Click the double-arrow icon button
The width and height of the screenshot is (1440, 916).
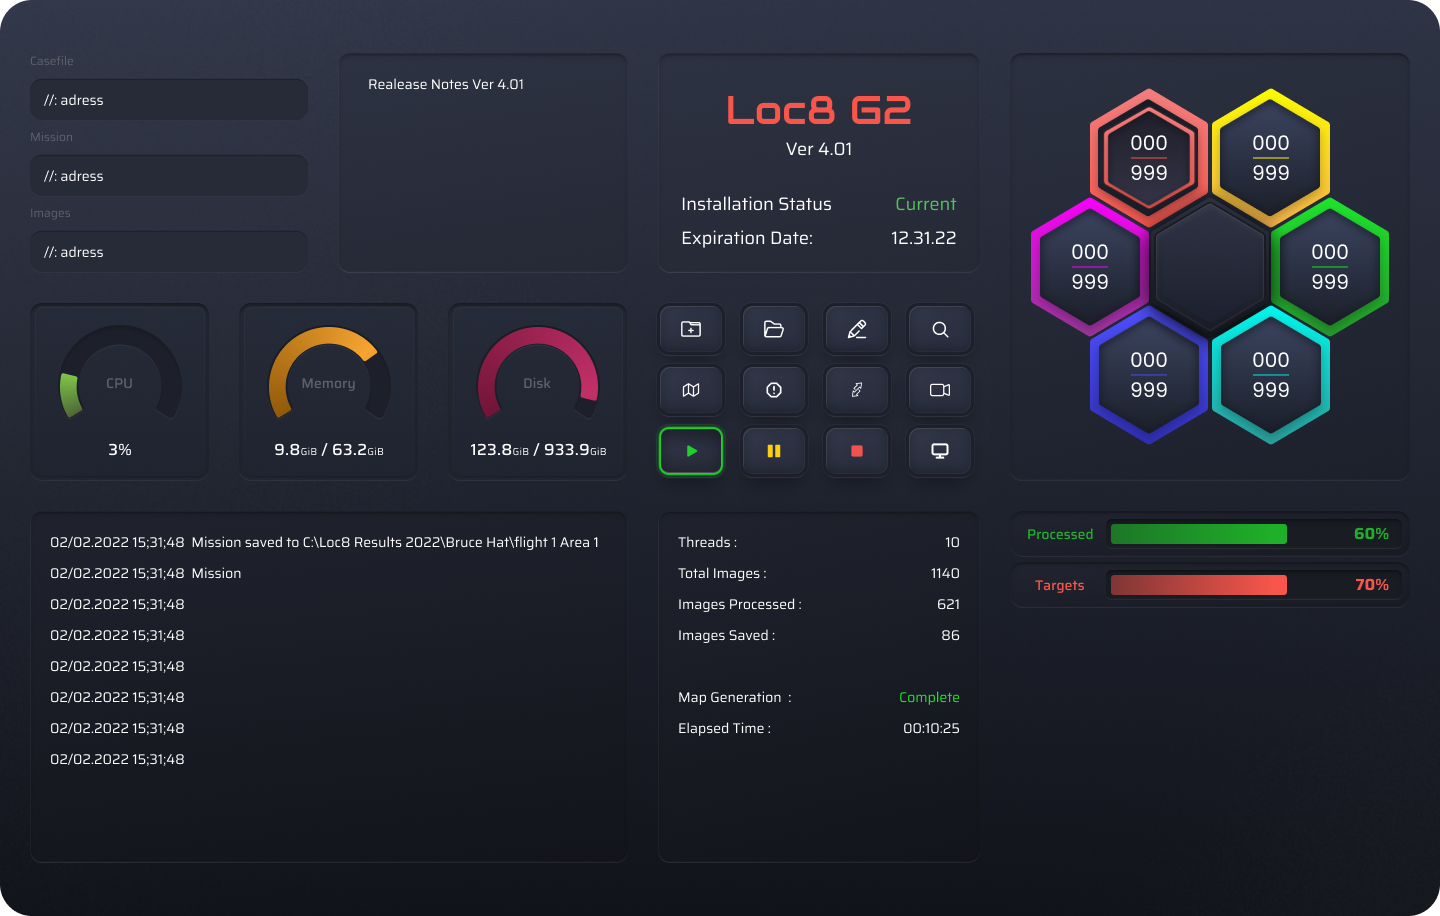coord(857,390)
